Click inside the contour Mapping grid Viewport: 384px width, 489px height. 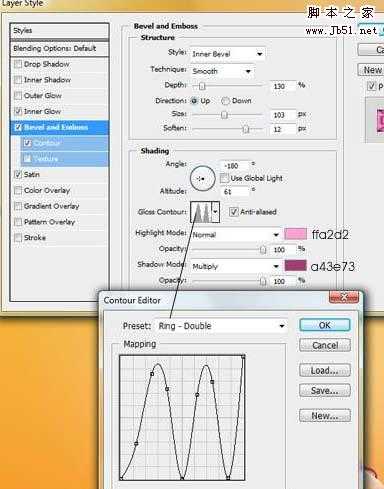(182, 418)
